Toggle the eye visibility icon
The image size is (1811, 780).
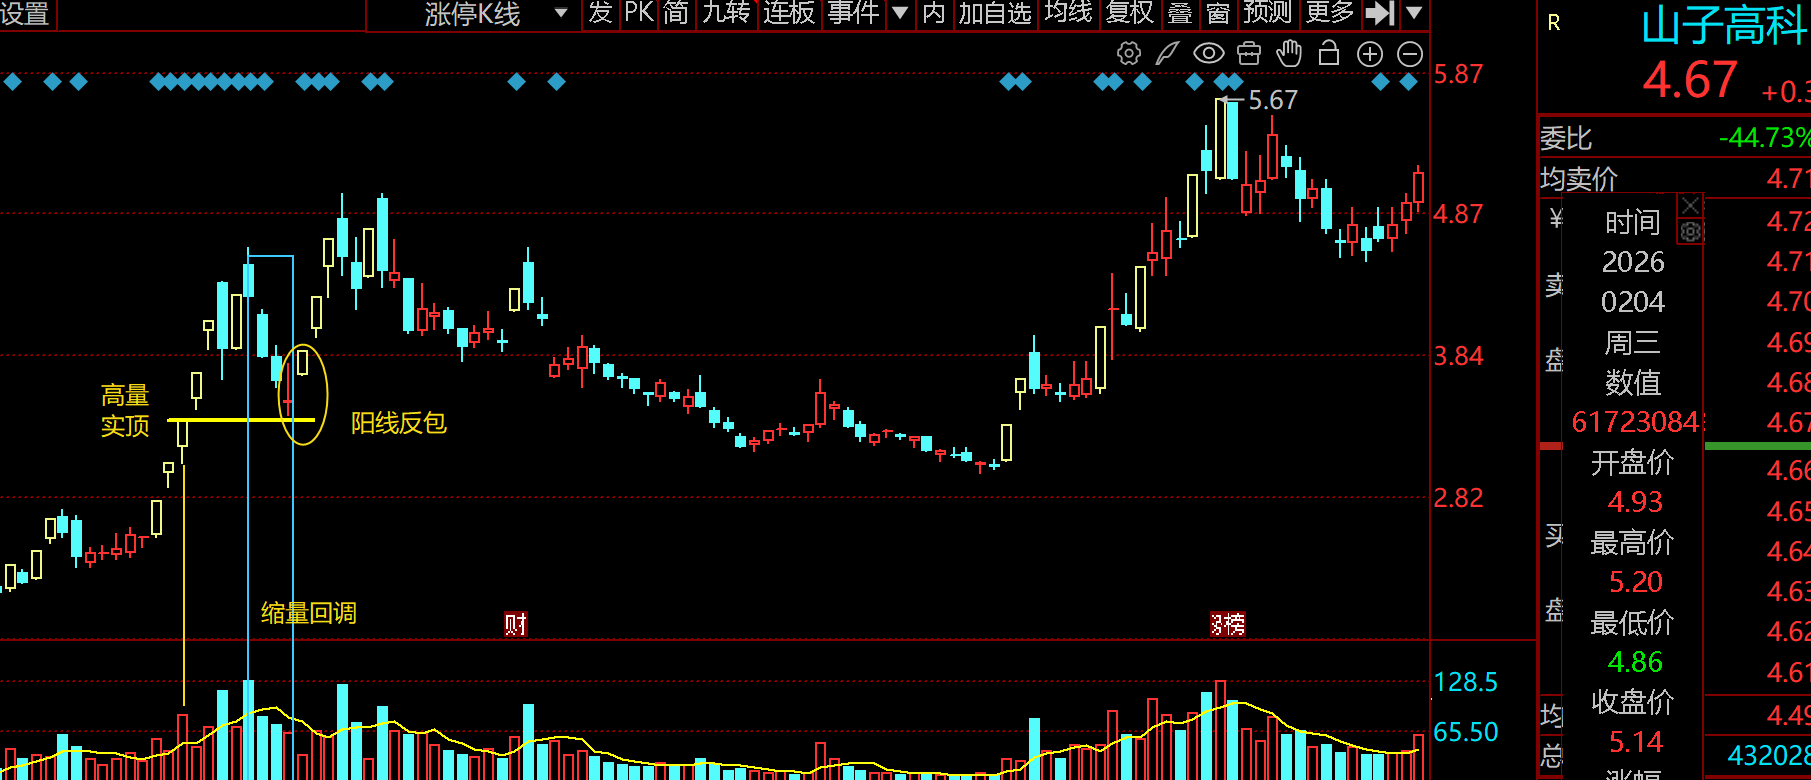click(1208, 54)
